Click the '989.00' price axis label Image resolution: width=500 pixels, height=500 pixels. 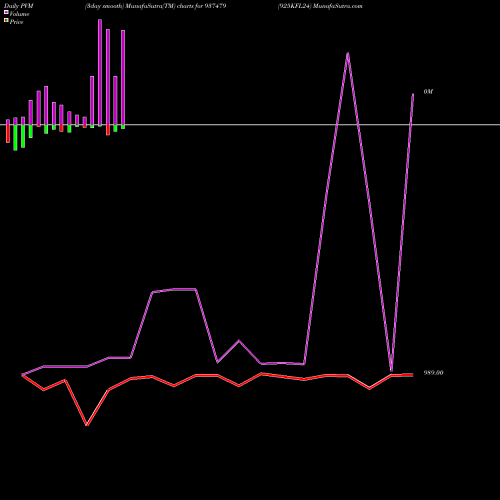click(433, 373)
